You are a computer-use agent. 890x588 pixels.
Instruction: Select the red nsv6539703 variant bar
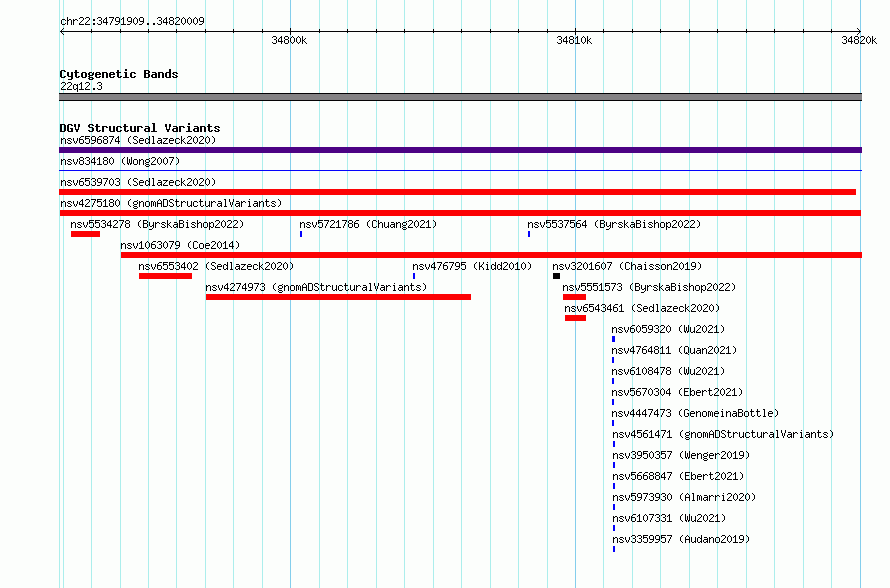tap(457, 192)
